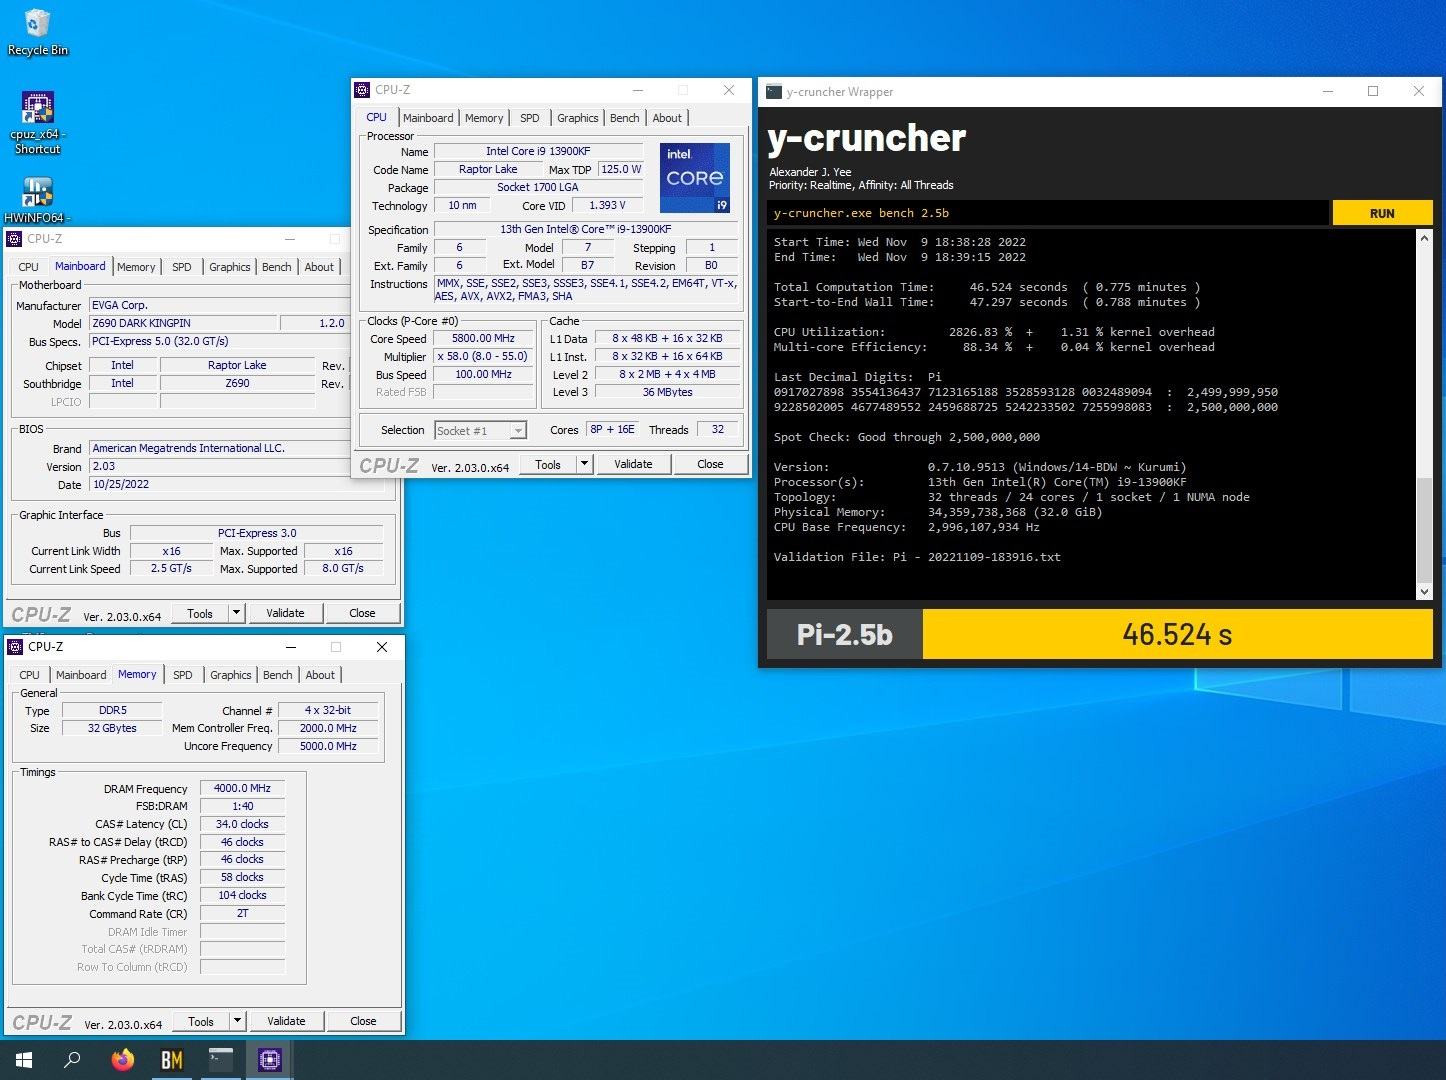
Task: Expand the Socket #1 selection combo box
Action: click(481, 431)
